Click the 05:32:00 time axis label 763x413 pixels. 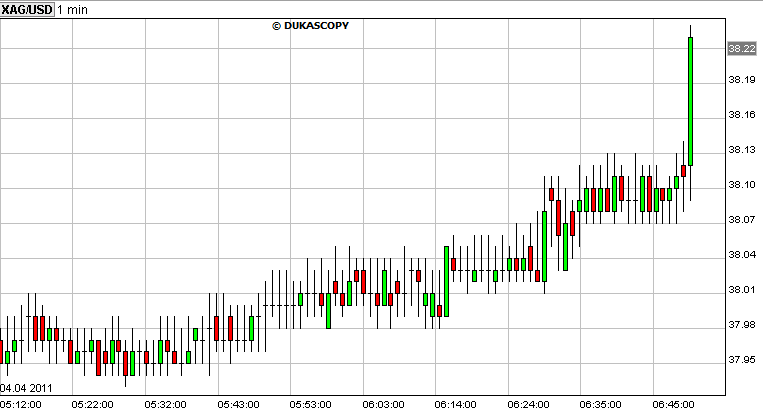pyautogui.click(x=165, y=404)
